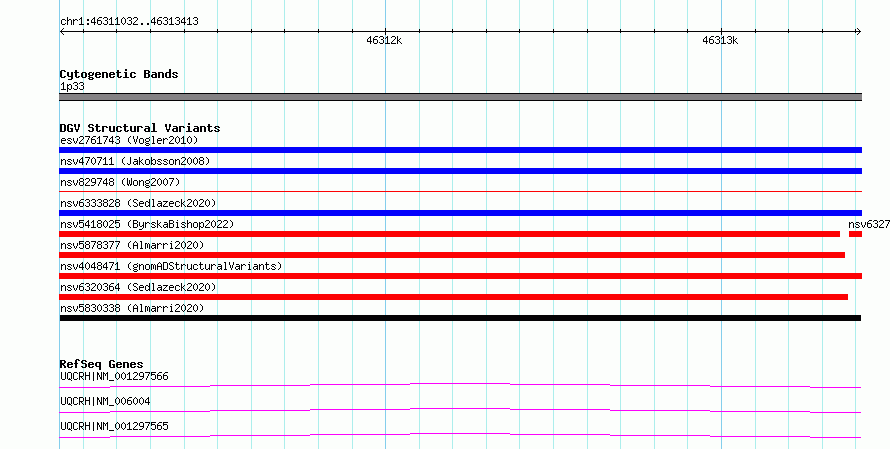890x449 pixels.
Task: Open the RefSeq Genes track title
Action: (101, 364)
